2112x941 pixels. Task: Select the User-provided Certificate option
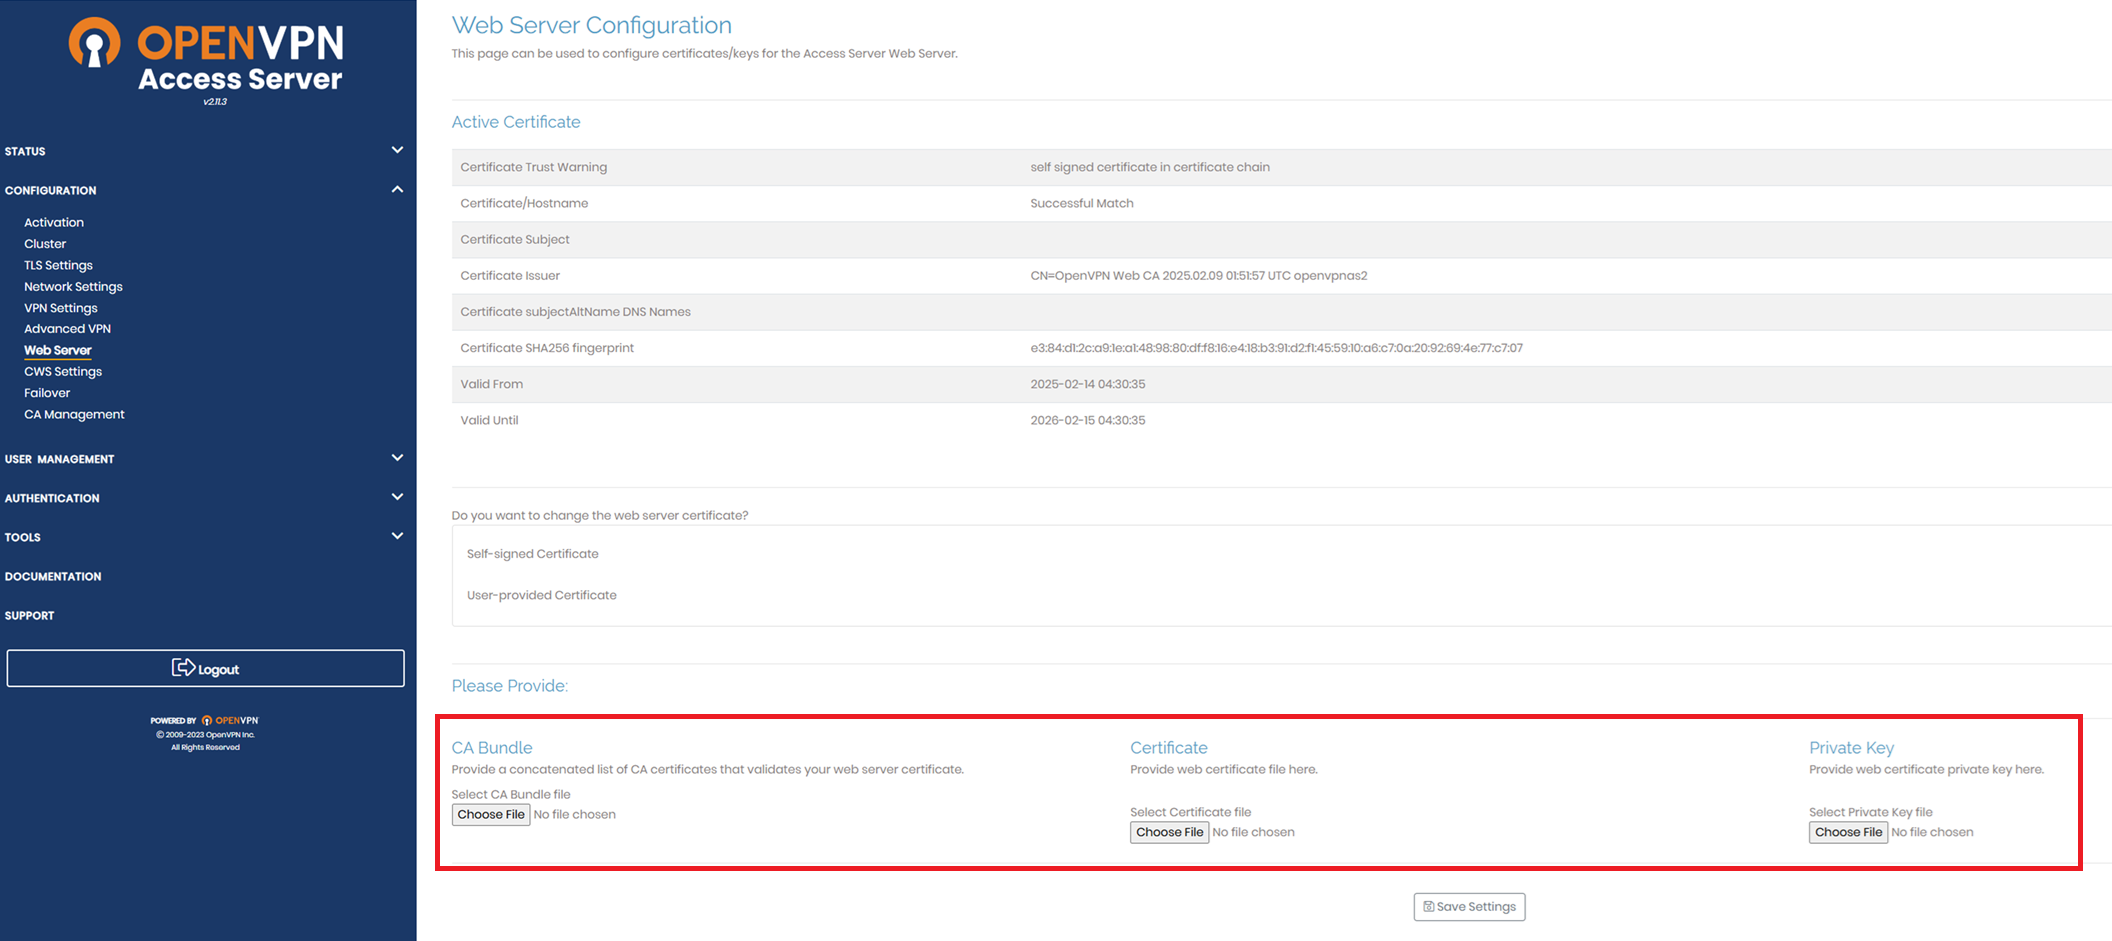point(541,595)
